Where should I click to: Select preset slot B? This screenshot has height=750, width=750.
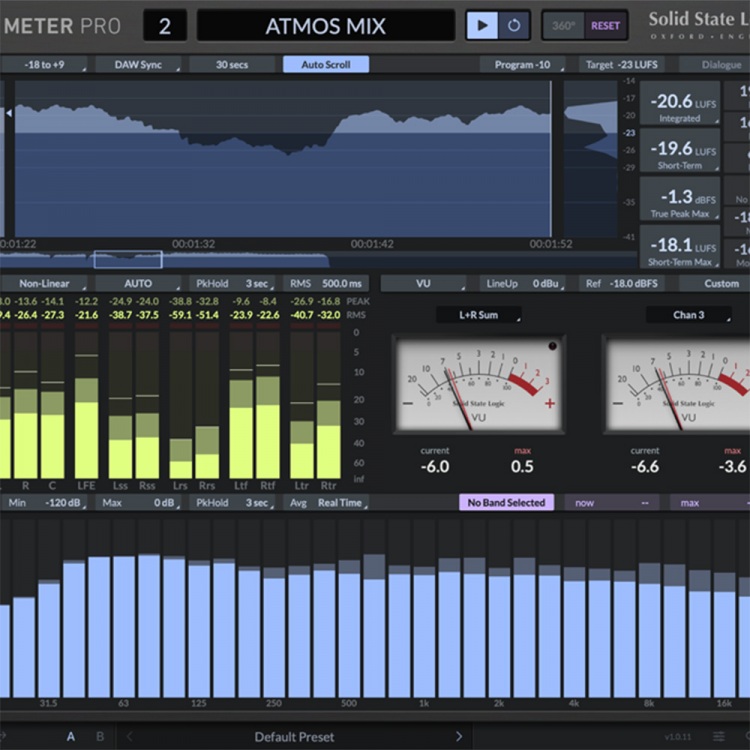[100, 736]
